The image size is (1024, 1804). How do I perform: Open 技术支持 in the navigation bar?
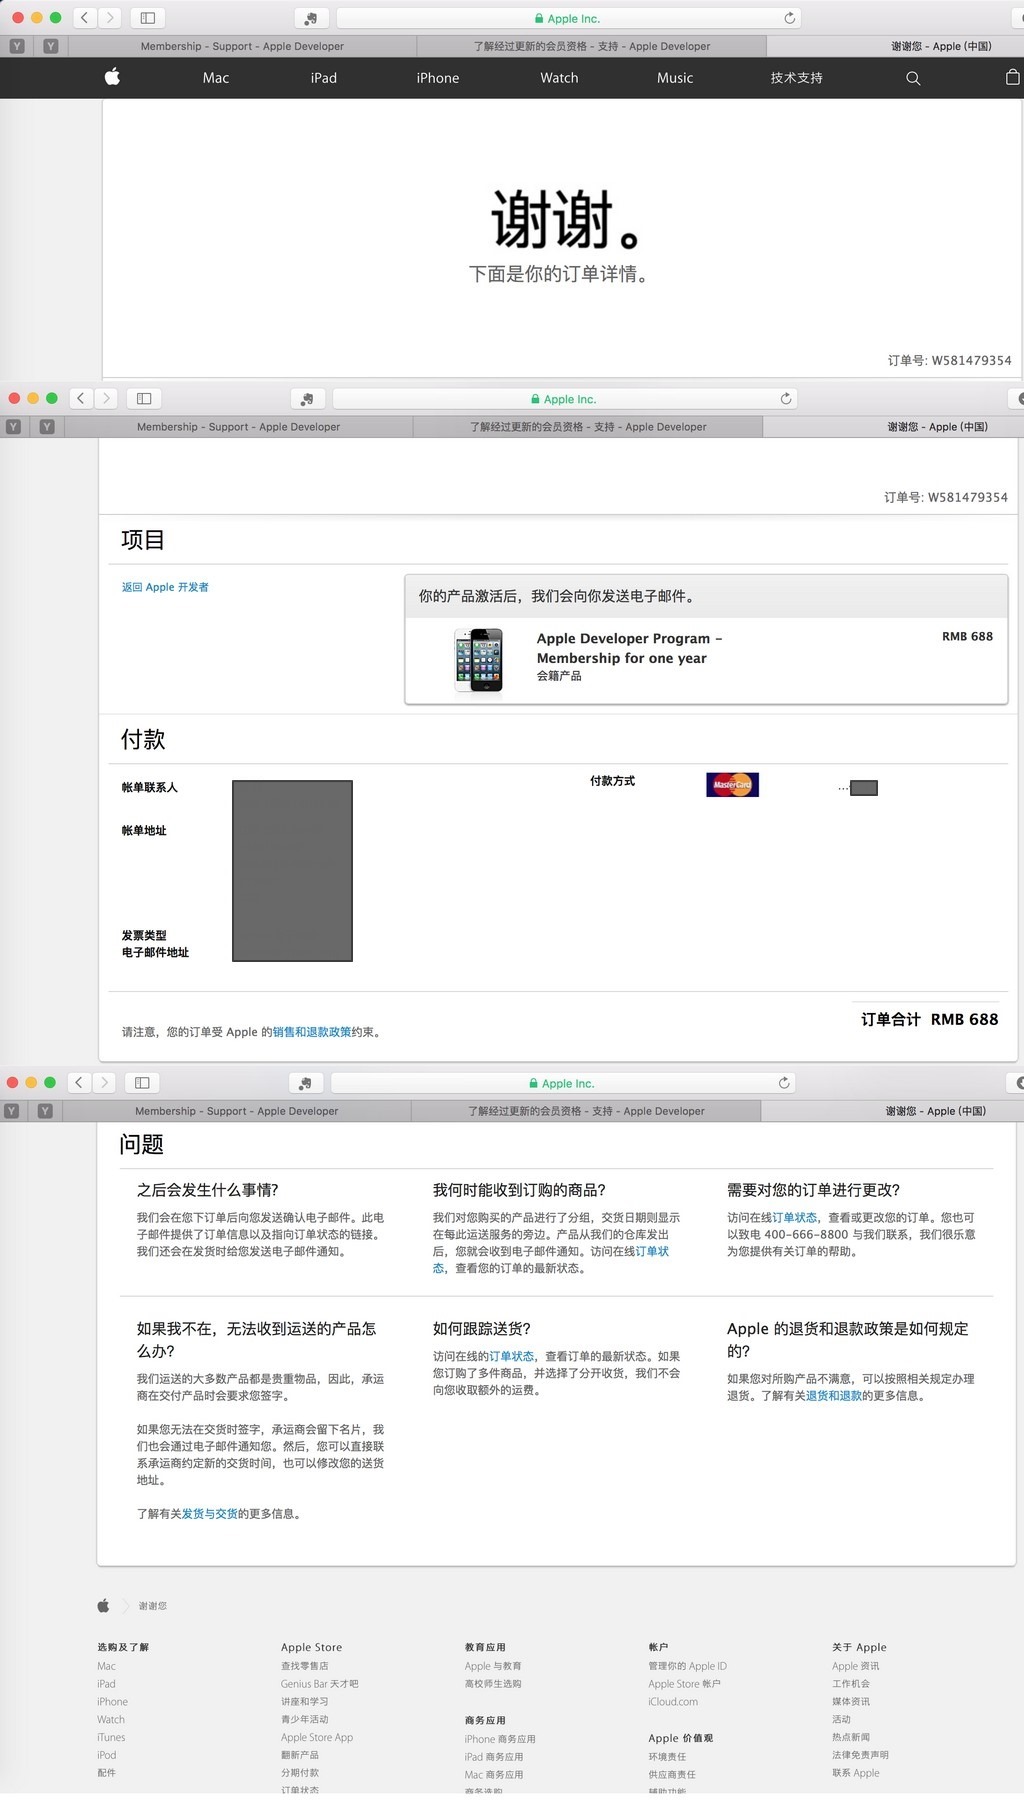[797, 78]
